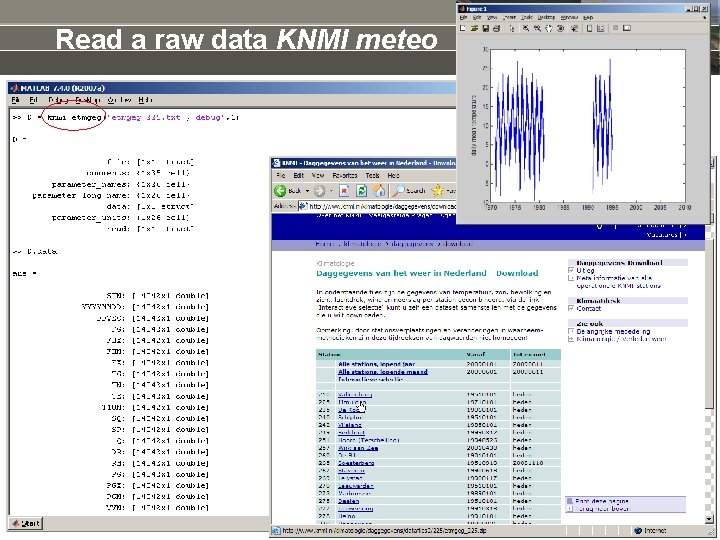This screenshot has height=540, width=720.
Task: Click the 'Deelen' station link
Action: coord(348,501)
